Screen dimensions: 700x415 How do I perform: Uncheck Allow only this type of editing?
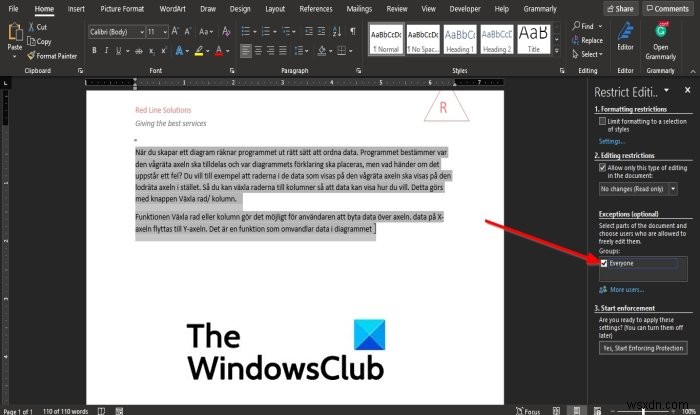point(602,168)
